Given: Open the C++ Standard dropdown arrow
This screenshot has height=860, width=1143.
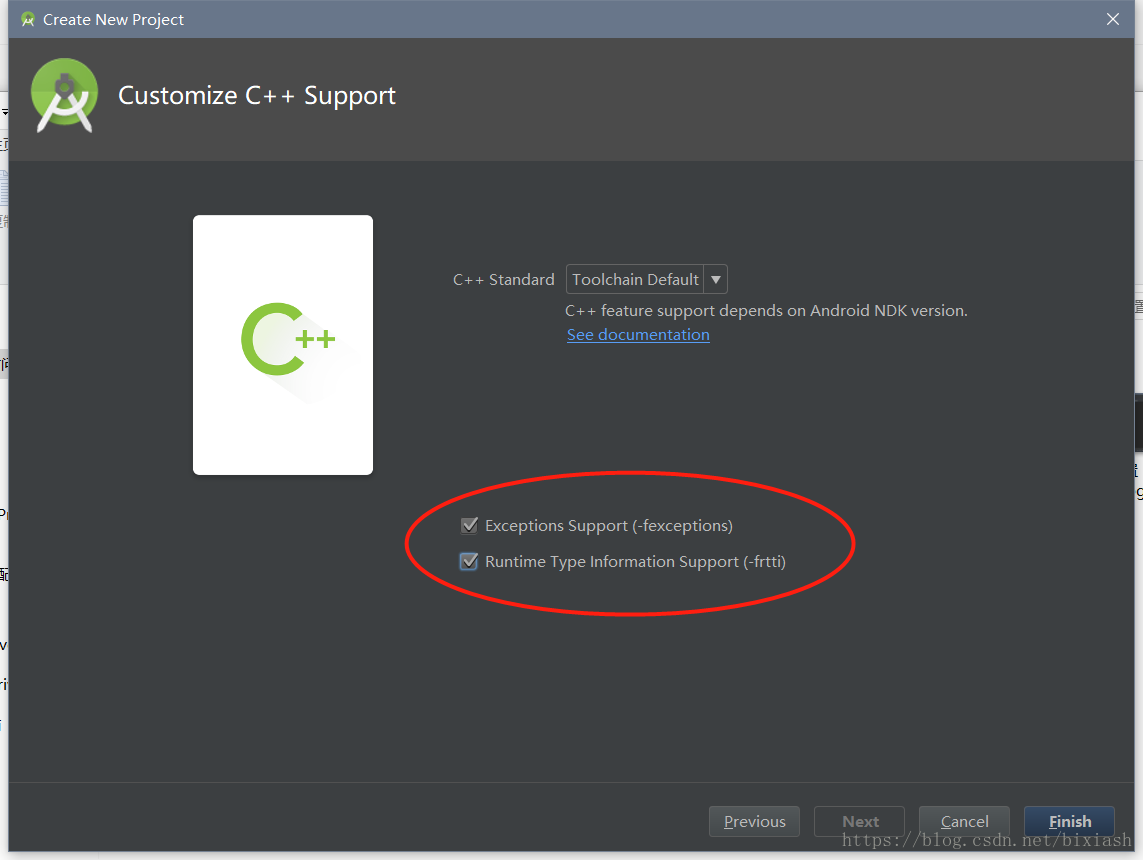Looking at the screenshot, I should pos(716,279).
